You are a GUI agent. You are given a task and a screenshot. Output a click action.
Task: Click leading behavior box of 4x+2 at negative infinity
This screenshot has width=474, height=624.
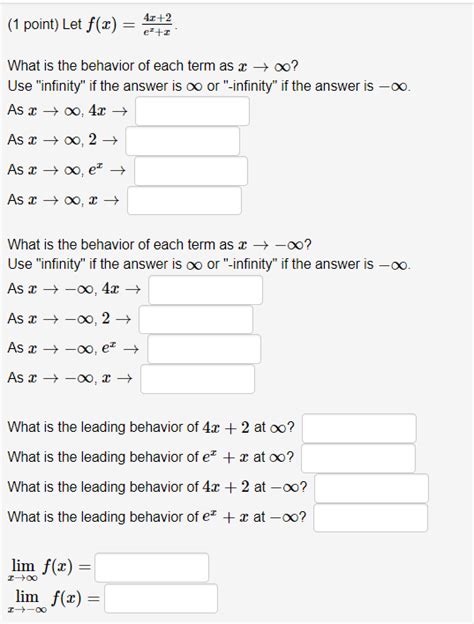pyautogui.click(x=372, y=488)
